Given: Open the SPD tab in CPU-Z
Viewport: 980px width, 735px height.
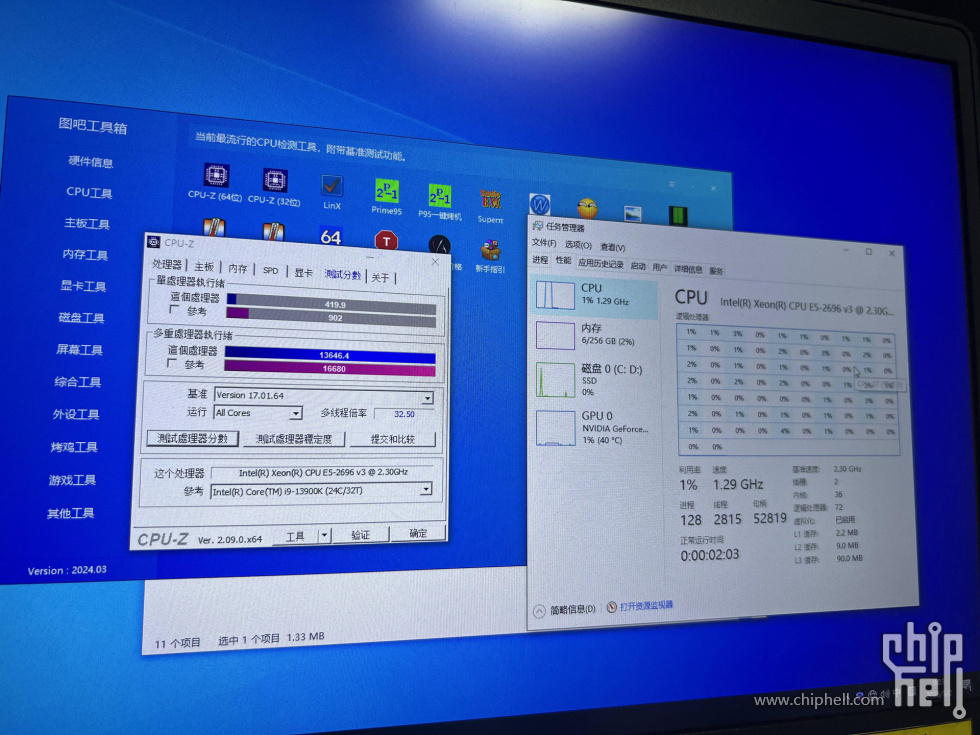Looking at the screenshot, I should 271,271.
